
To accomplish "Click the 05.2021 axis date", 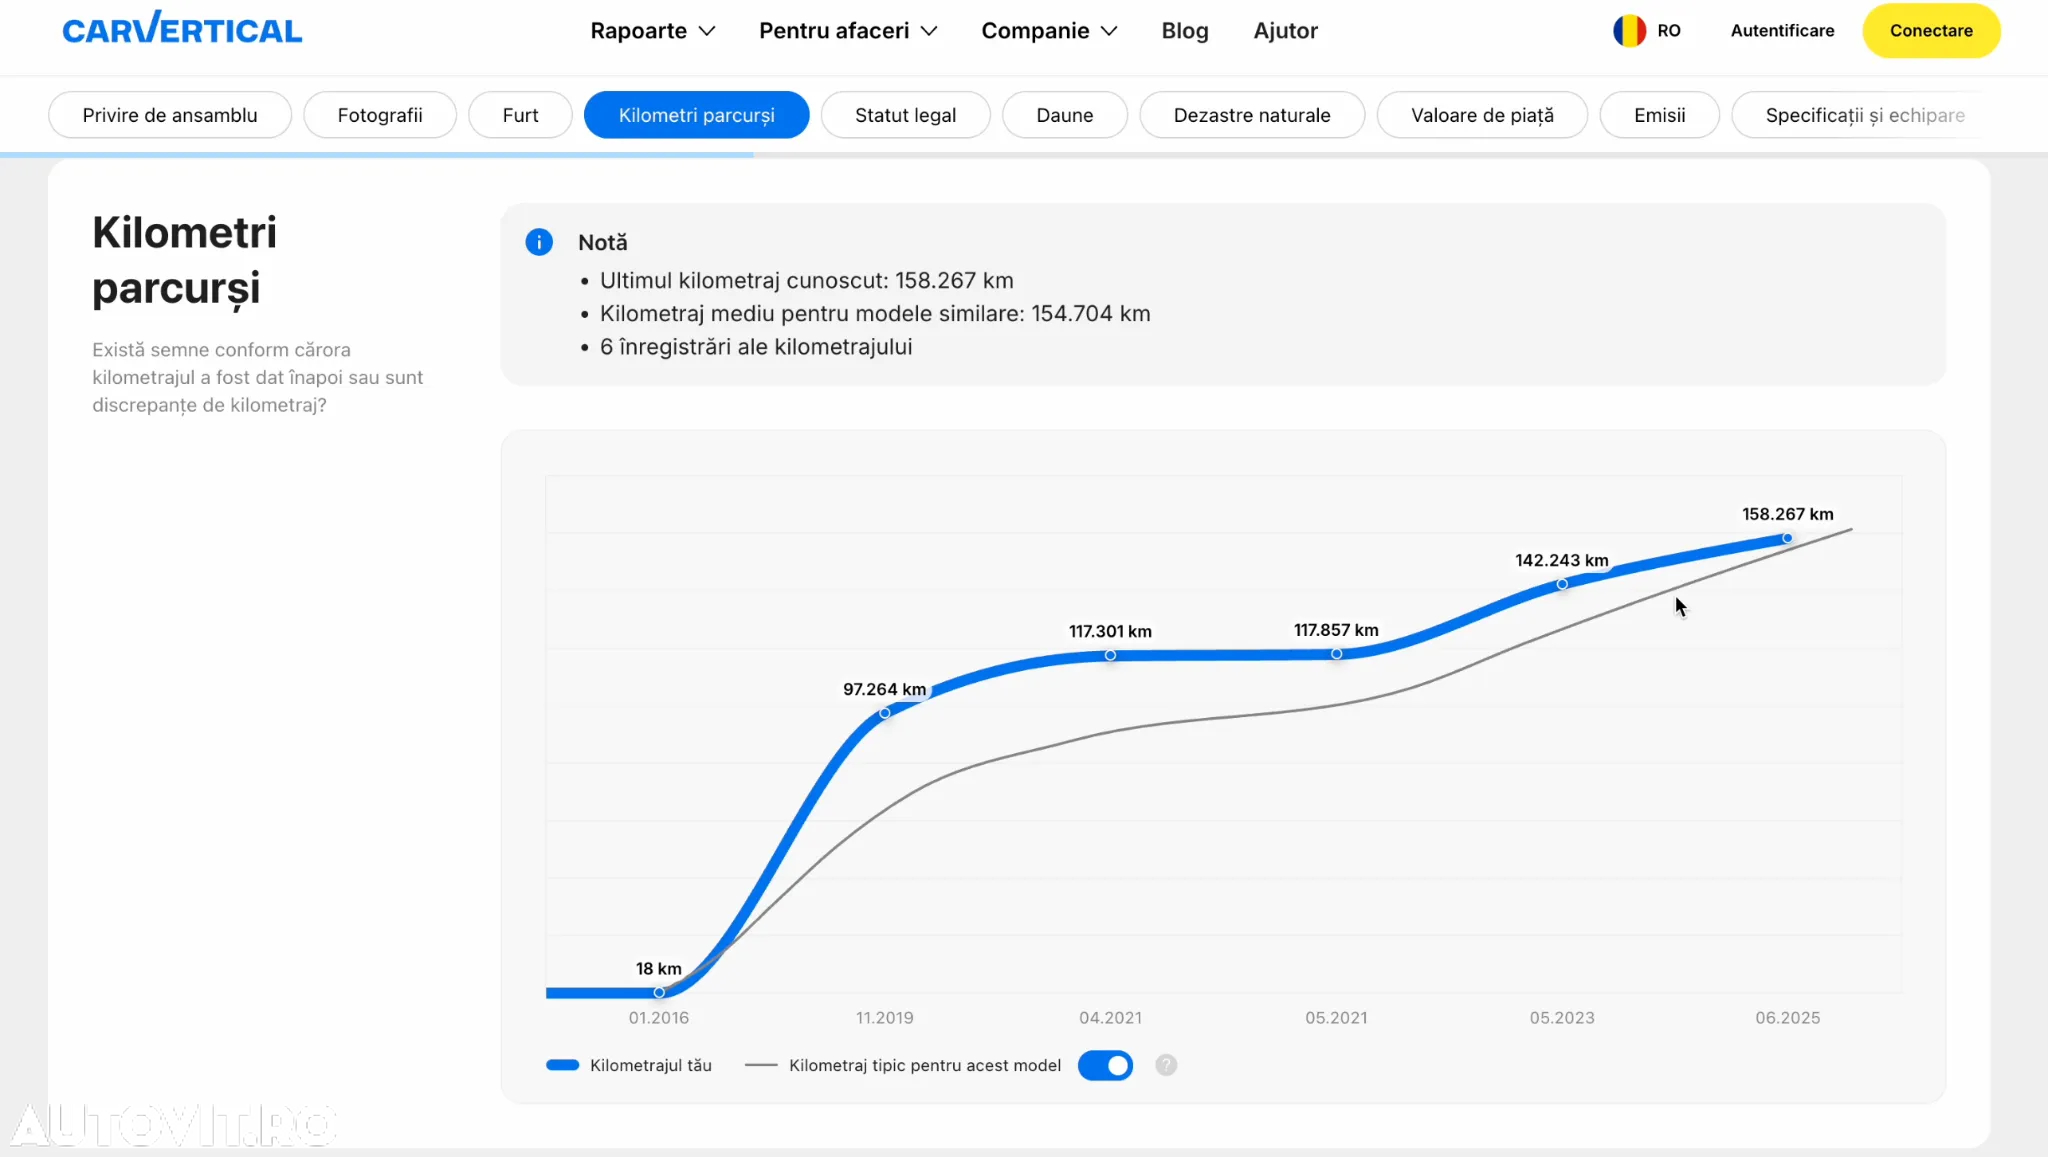I will point(1336,1018).
